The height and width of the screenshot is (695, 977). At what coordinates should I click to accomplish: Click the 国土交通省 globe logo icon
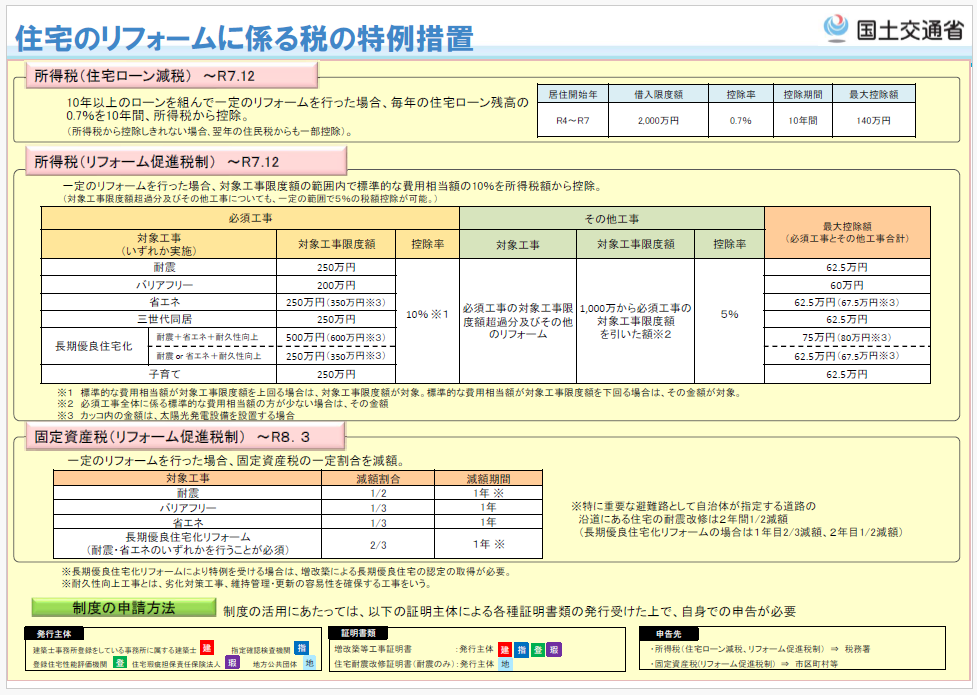(836, 29)
